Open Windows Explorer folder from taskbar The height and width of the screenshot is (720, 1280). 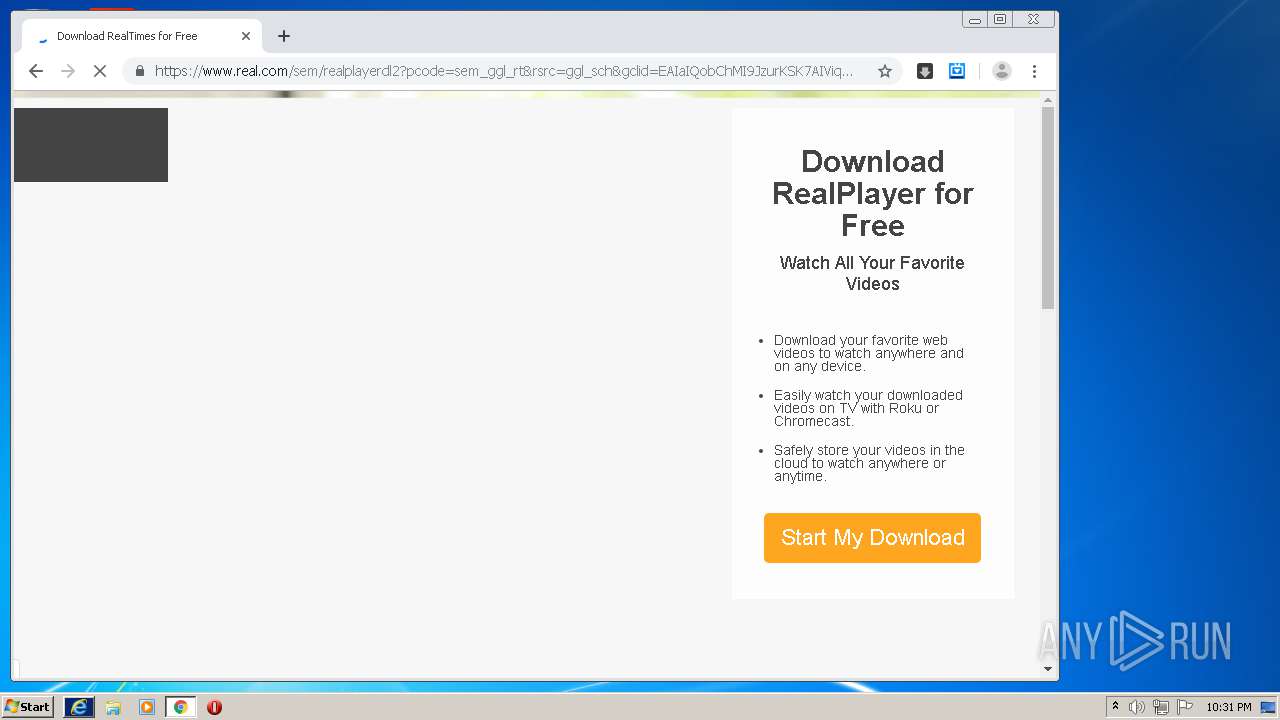pos(113,707)
